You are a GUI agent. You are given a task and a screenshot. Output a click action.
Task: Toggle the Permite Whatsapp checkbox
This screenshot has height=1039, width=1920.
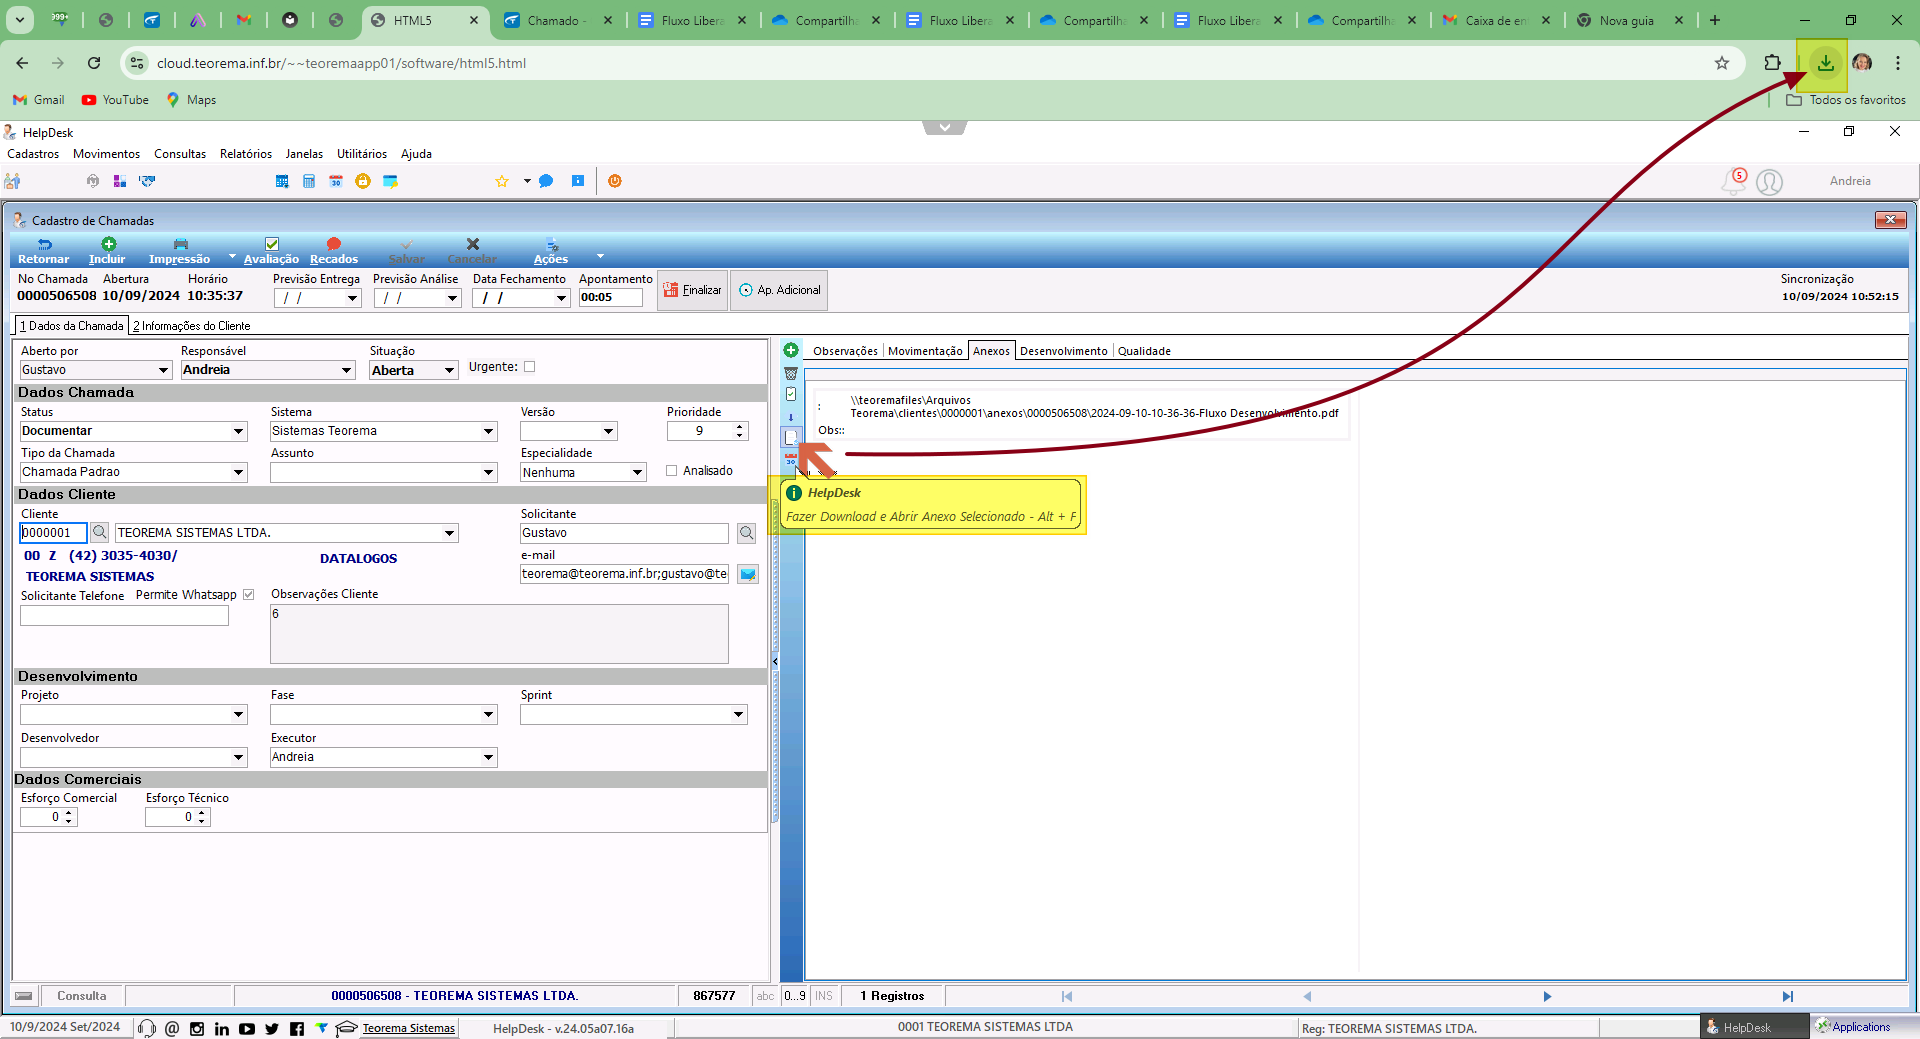point(249,595)
